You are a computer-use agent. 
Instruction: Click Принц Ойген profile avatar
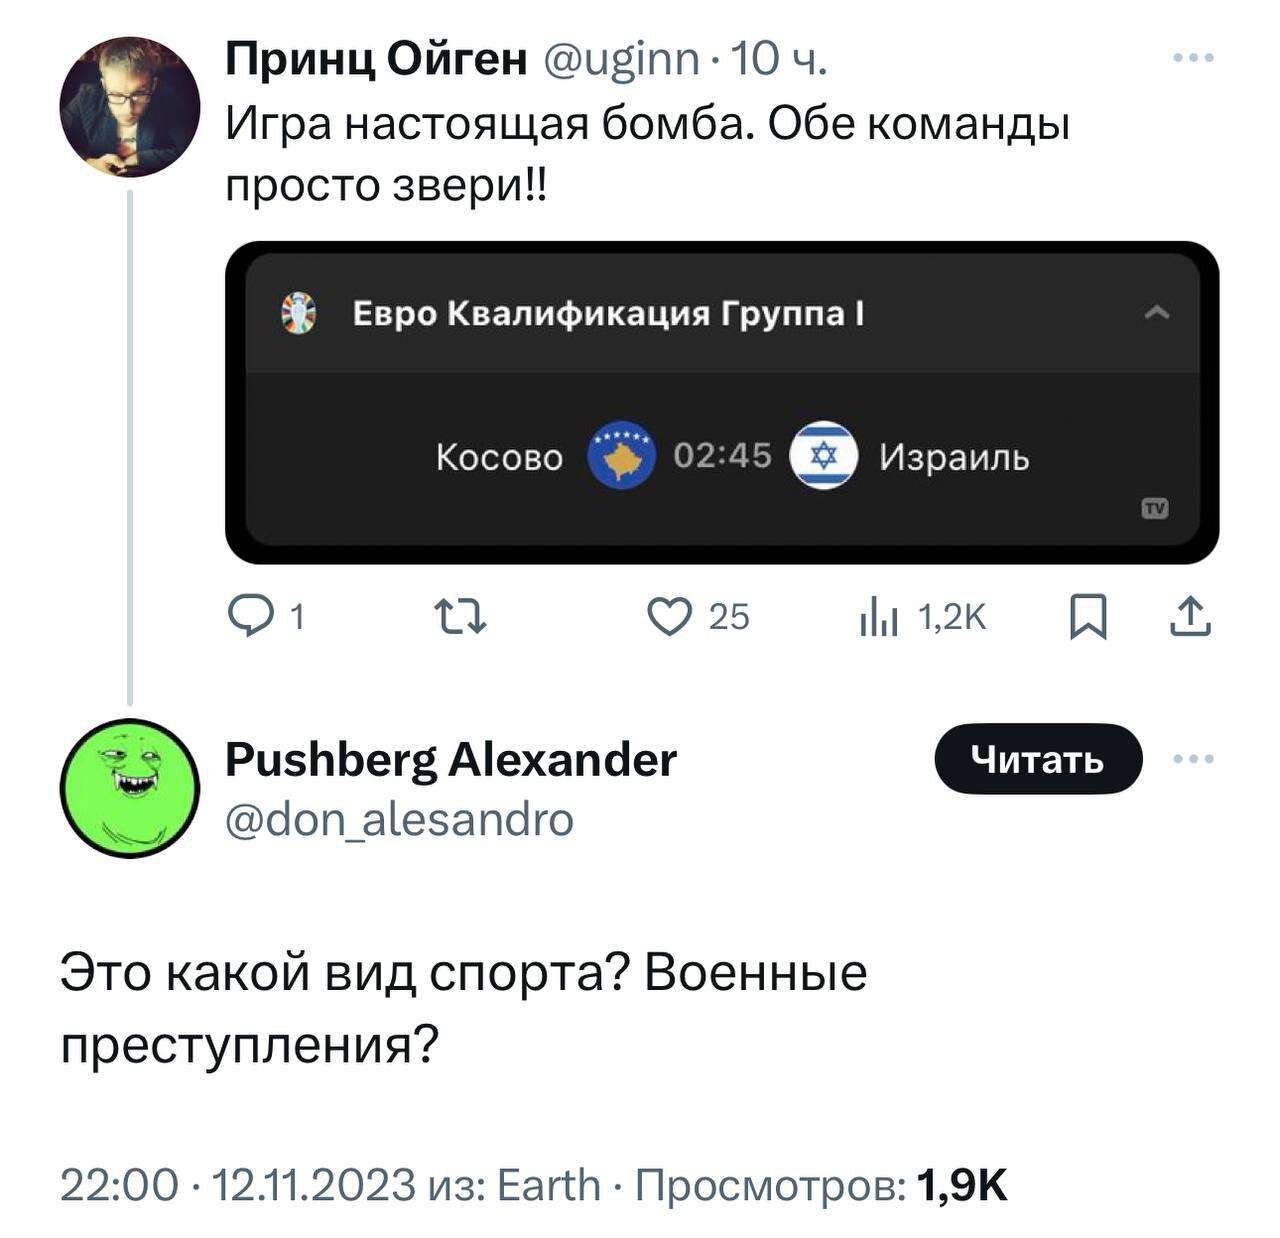point(129,107)
